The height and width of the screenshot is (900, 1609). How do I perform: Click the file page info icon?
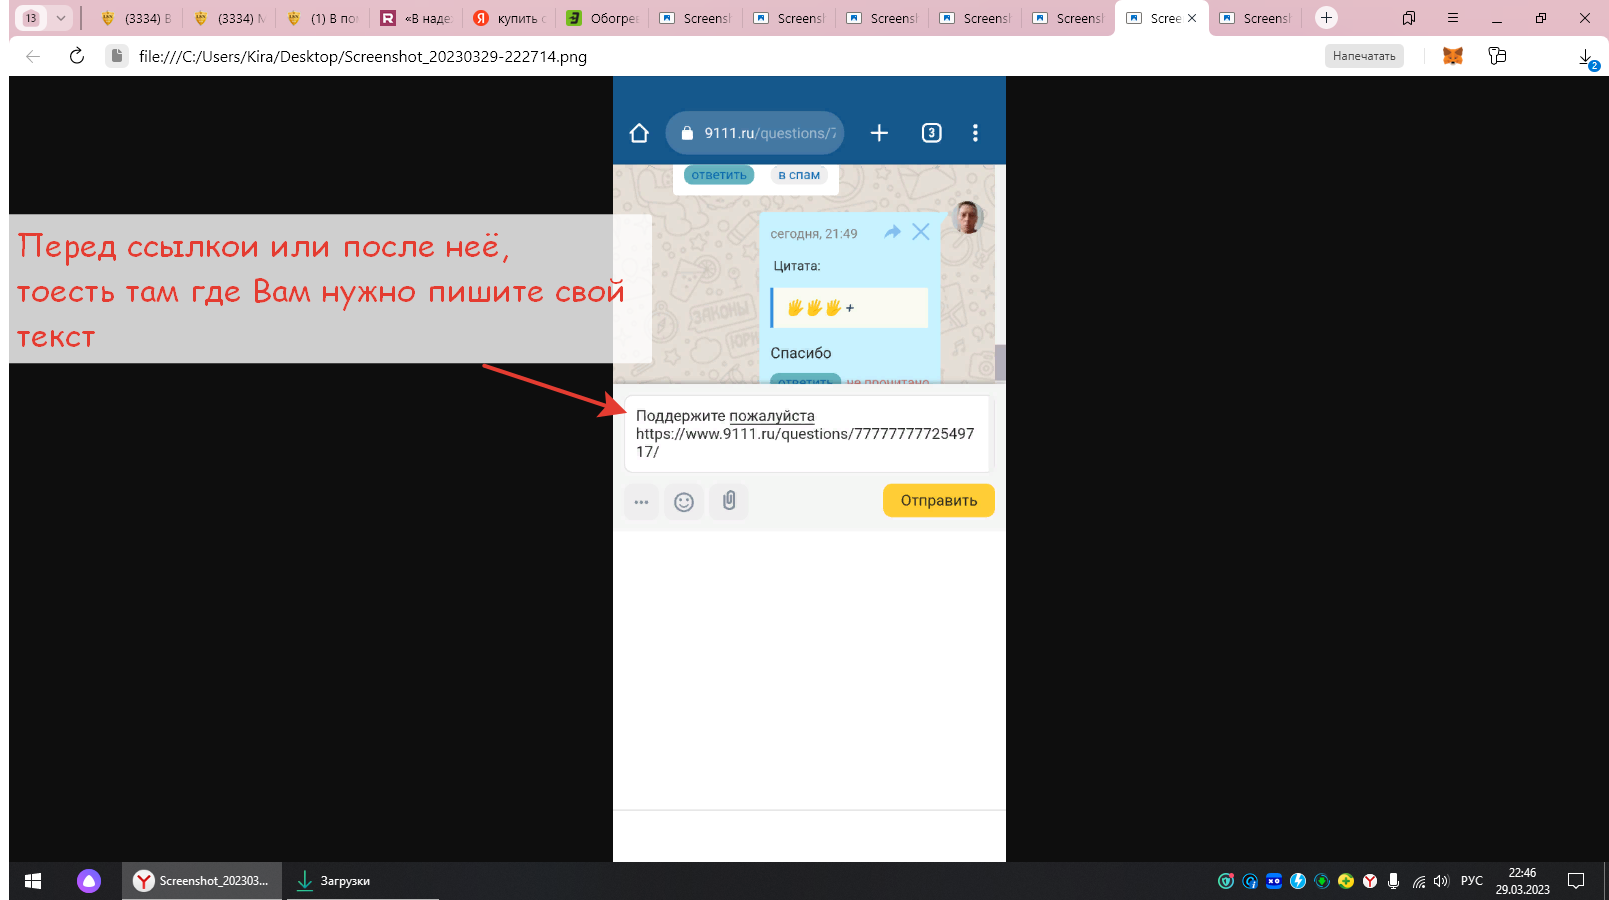(117, 56)
